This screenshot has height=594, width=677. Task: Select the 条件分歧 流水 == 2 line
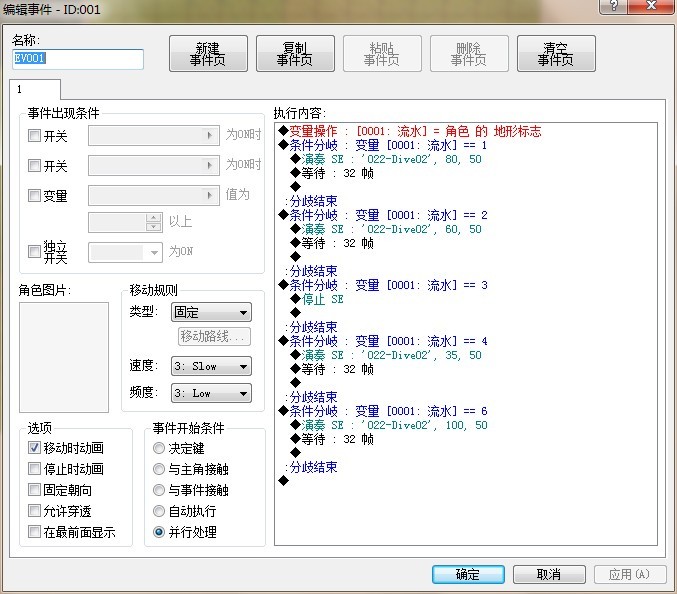pyautogui.click(x=383, y=215)
